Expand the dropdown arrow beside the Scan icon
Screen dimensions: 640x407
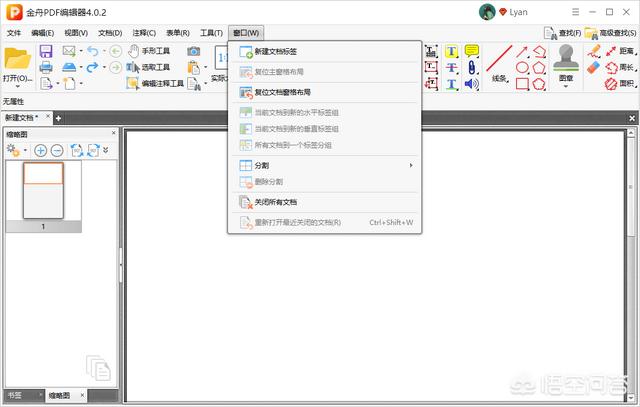point(81,67)
